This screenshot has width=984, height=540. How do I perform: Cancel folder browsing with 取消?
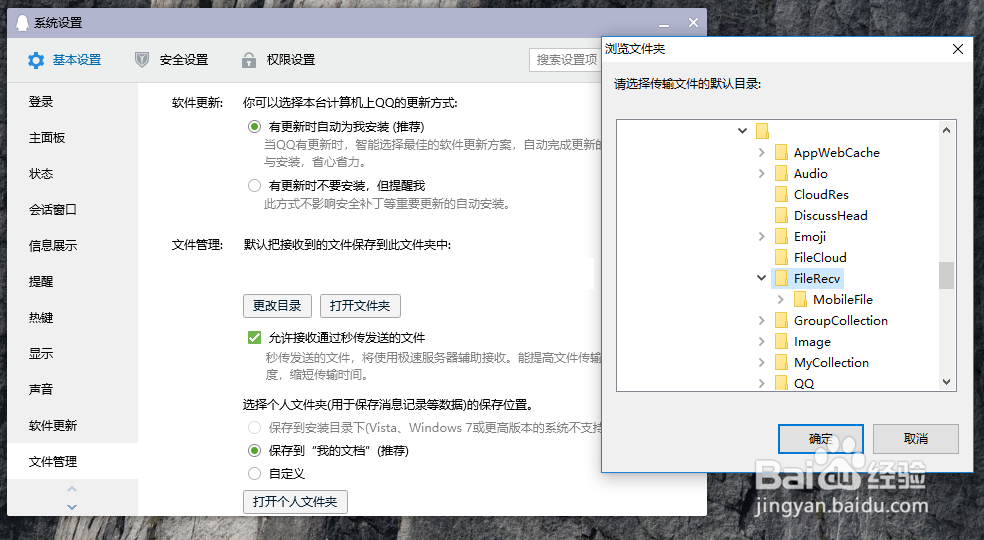pos(916,439)
